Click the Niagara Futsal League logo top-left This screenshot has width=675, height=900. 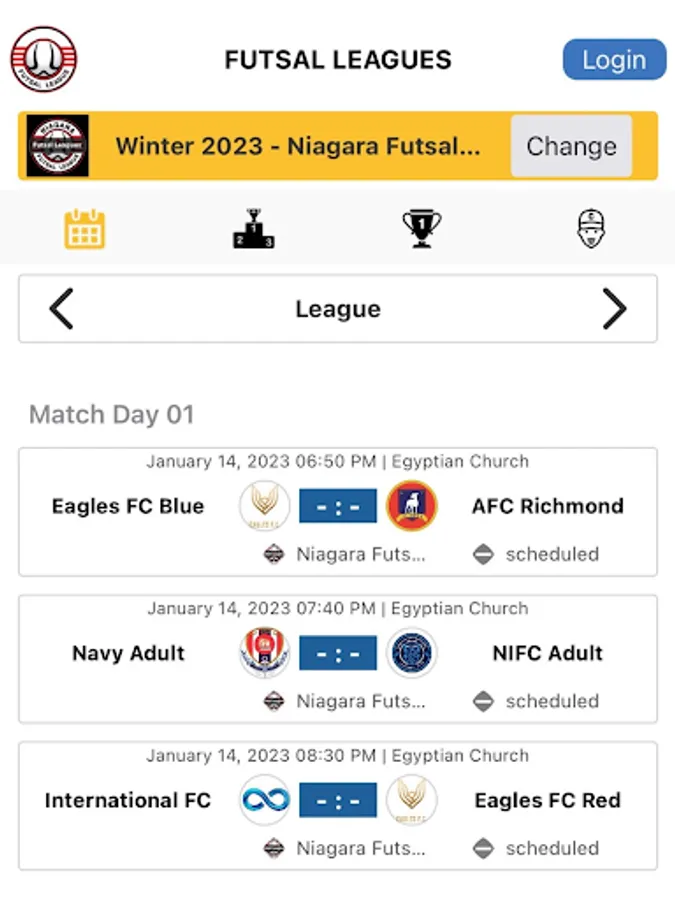click(x=44, y=59)
